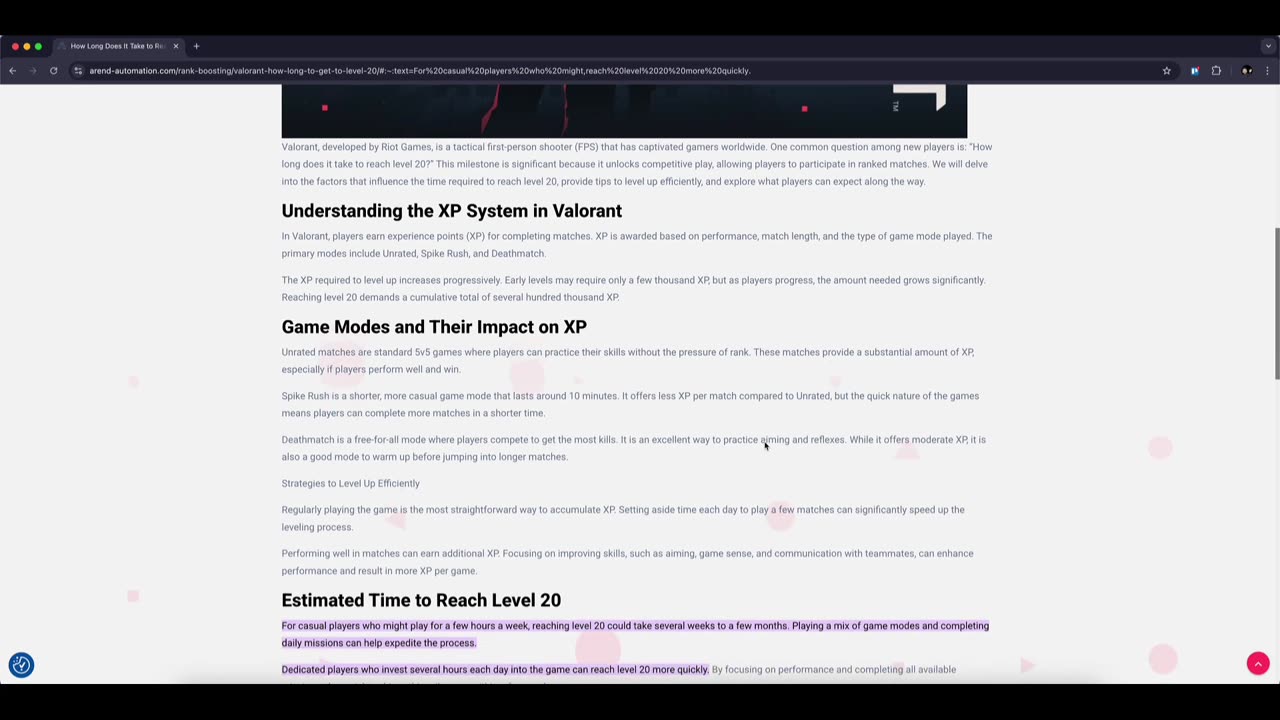Reload the current page

[53, 71]
